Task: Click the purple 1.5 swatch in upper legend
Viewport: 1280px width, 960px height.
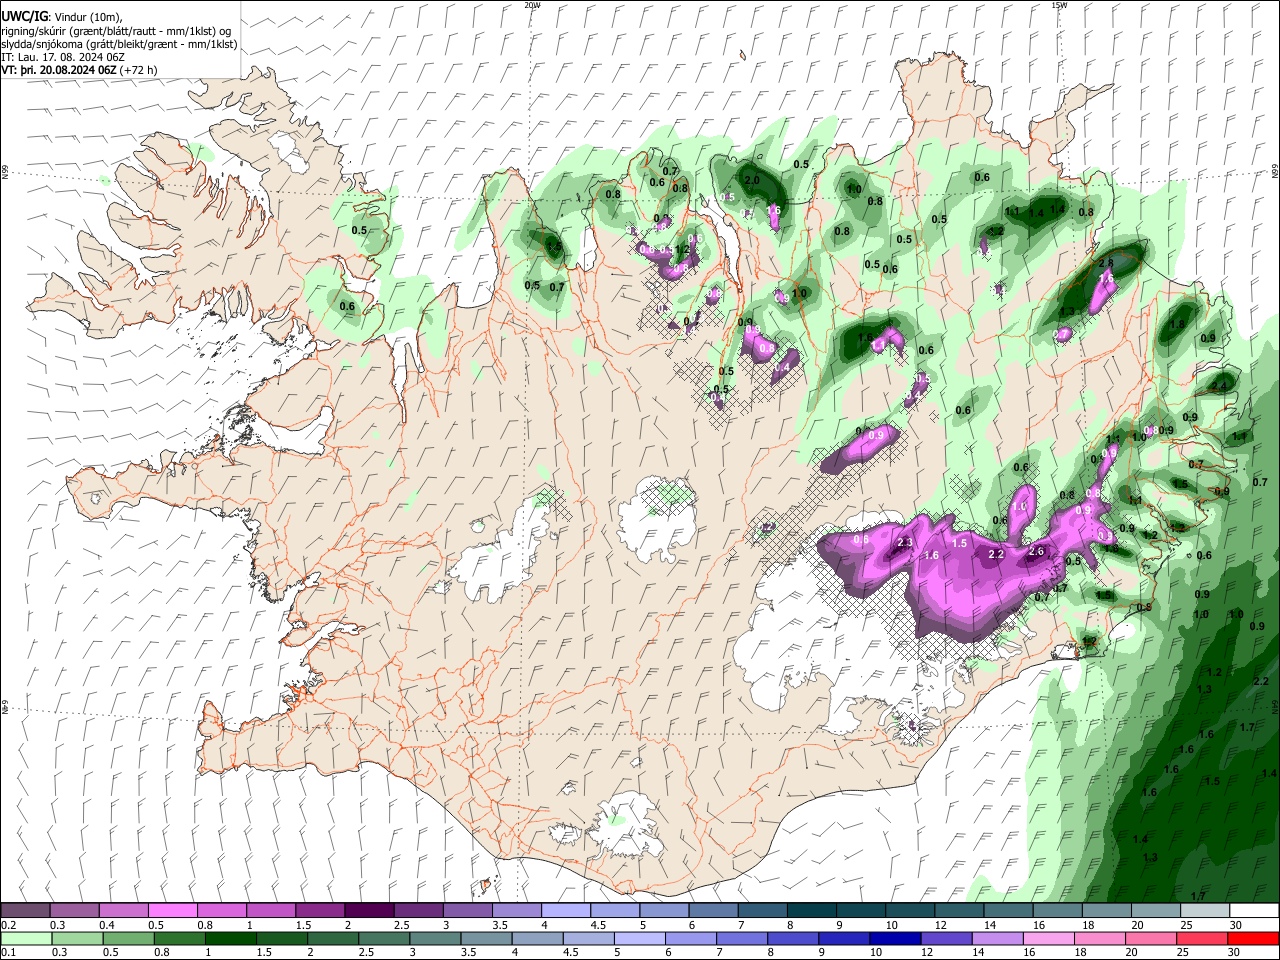Action: point(319,911)
